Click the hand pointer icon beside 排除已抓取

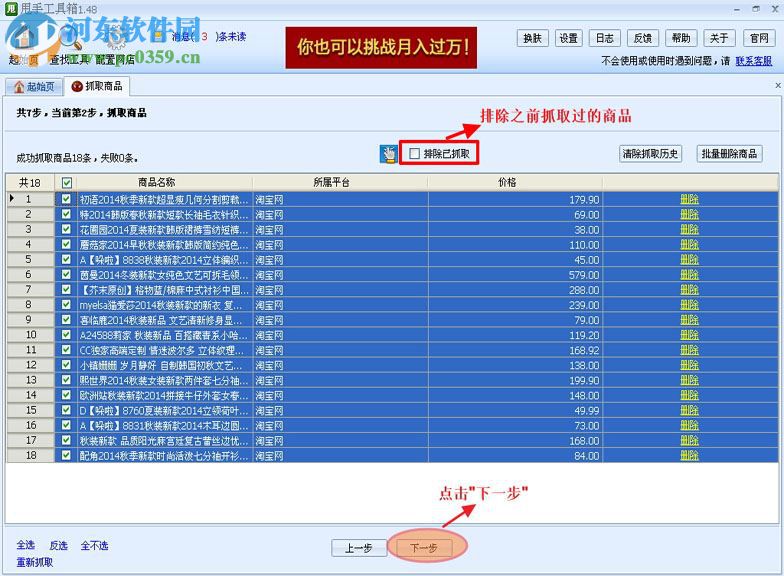tap(388, 154)
